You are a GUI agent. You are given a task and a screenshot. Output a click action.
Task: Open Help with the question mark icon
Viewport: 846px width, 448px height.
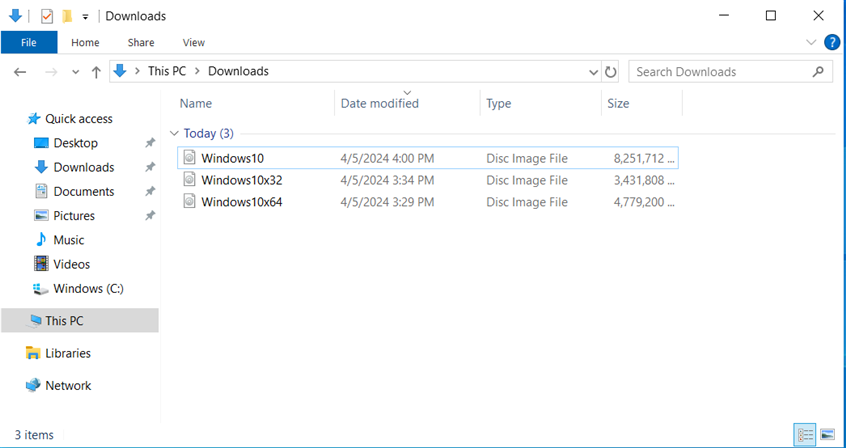(x=832, y=42)
